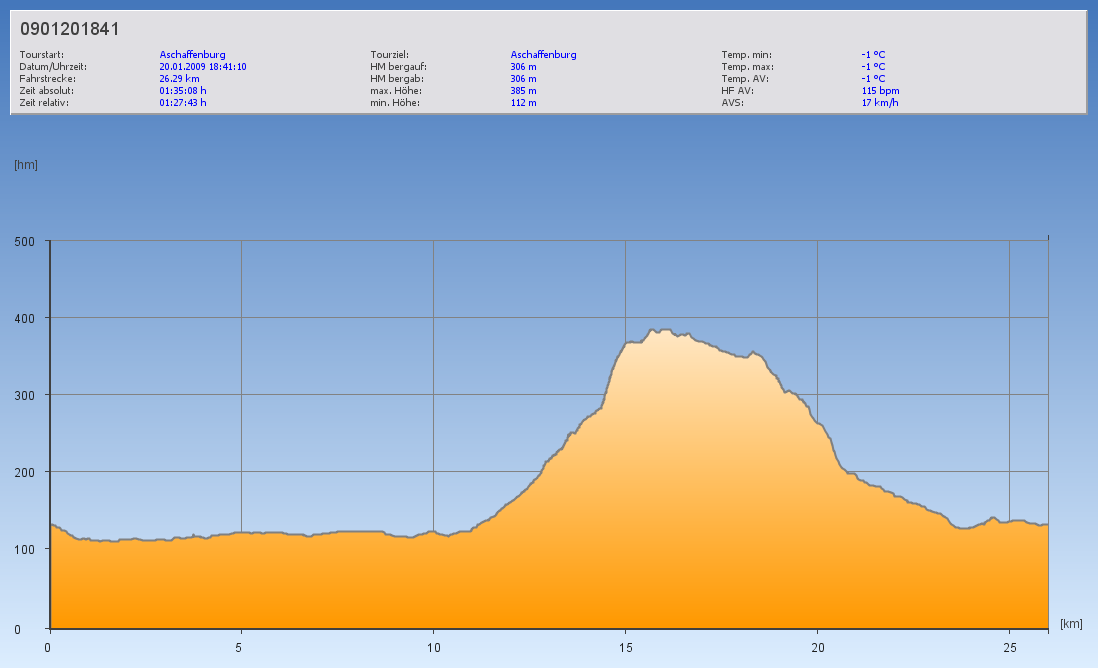The image size is (1098, 668).
Task: Select the Zeit absolut value 01:35:08 h
Action: click(183, 90)
